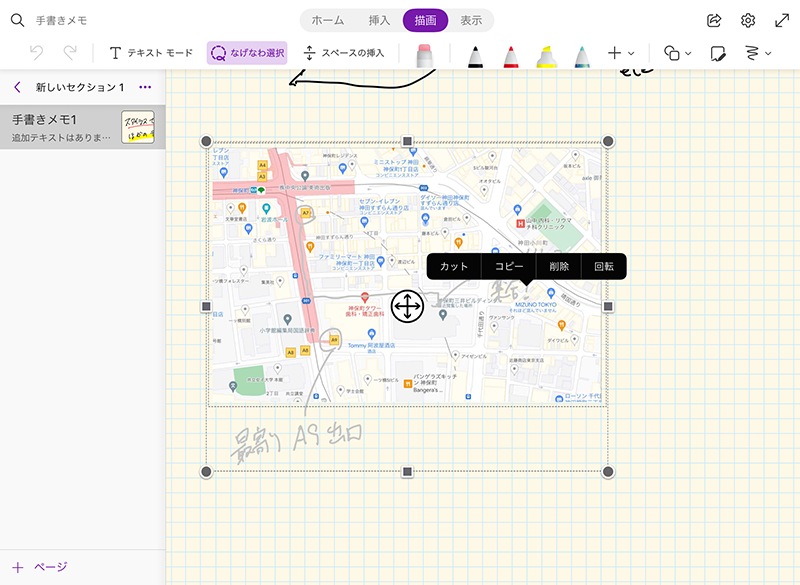Choose 削除 in context menu
Viewport: 800px width, 585px height.
[559, 266]
